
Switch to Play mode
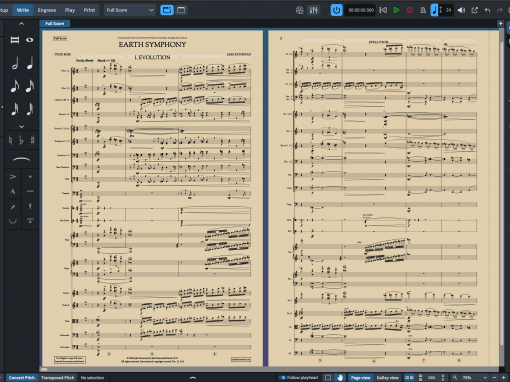coord(70,10)
